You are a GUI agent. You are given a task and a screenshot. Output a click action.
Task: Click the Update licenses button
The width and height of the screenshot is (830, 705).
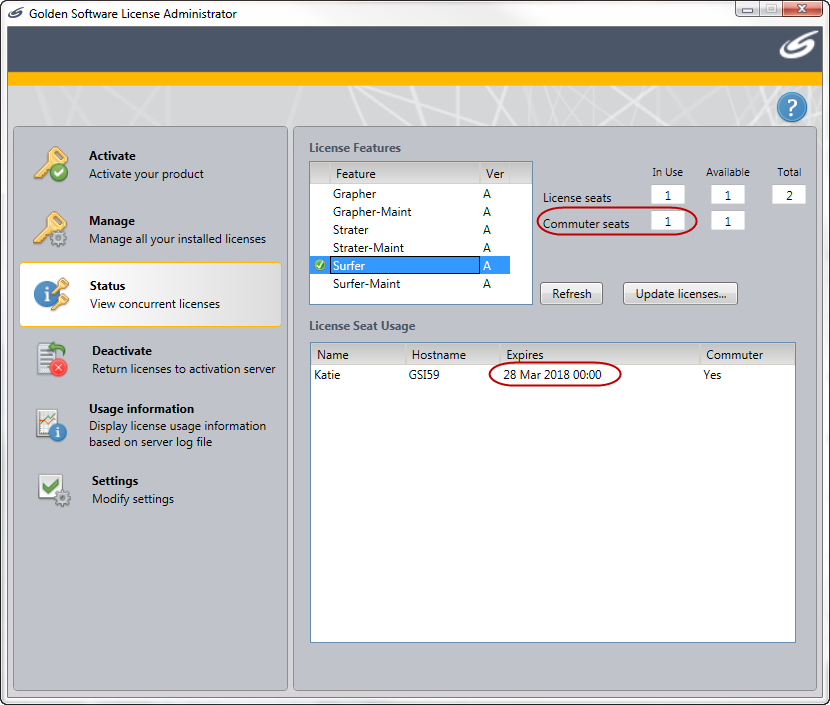[x=680, y=294]
